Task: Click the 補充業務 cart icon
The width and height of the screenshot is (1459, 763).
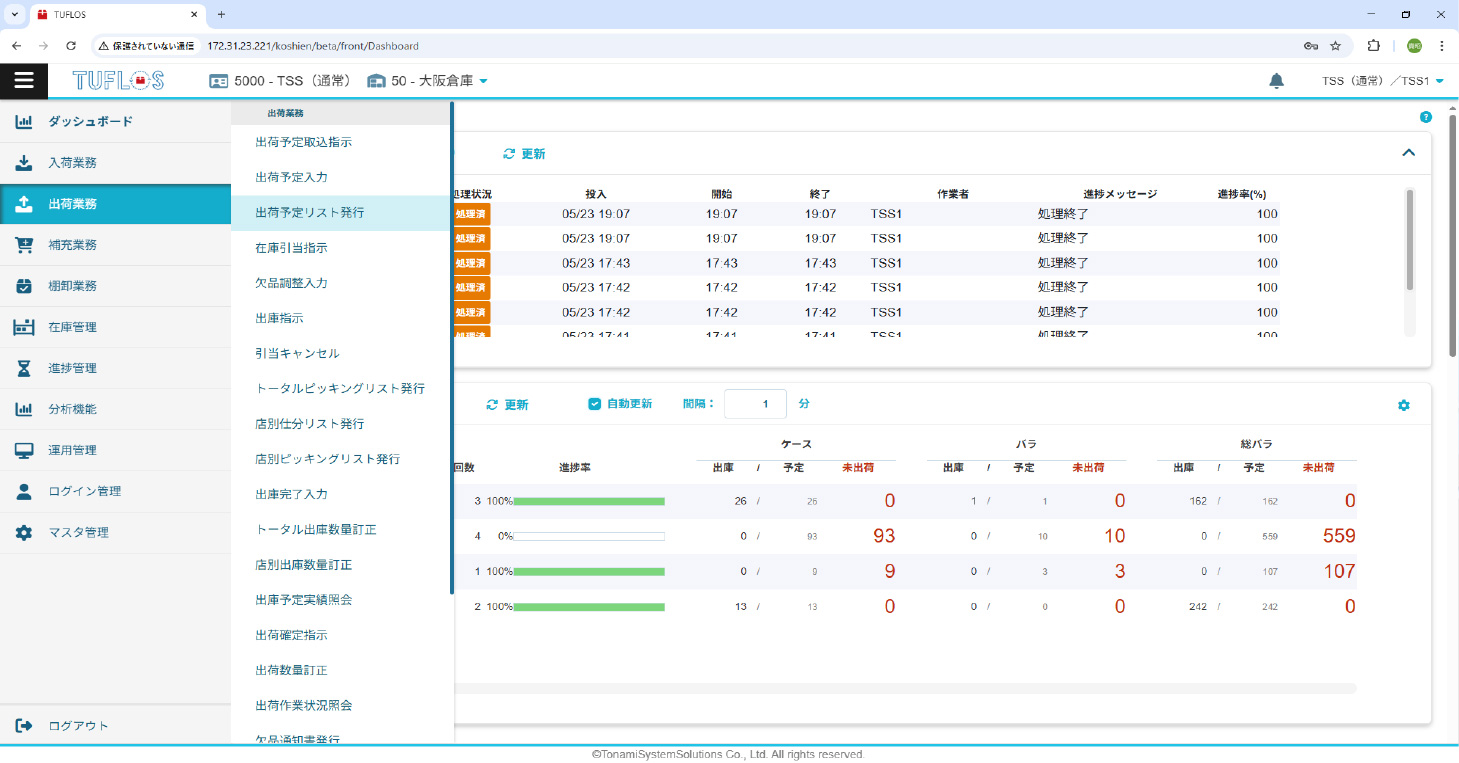Action: (x=24, y=245)
